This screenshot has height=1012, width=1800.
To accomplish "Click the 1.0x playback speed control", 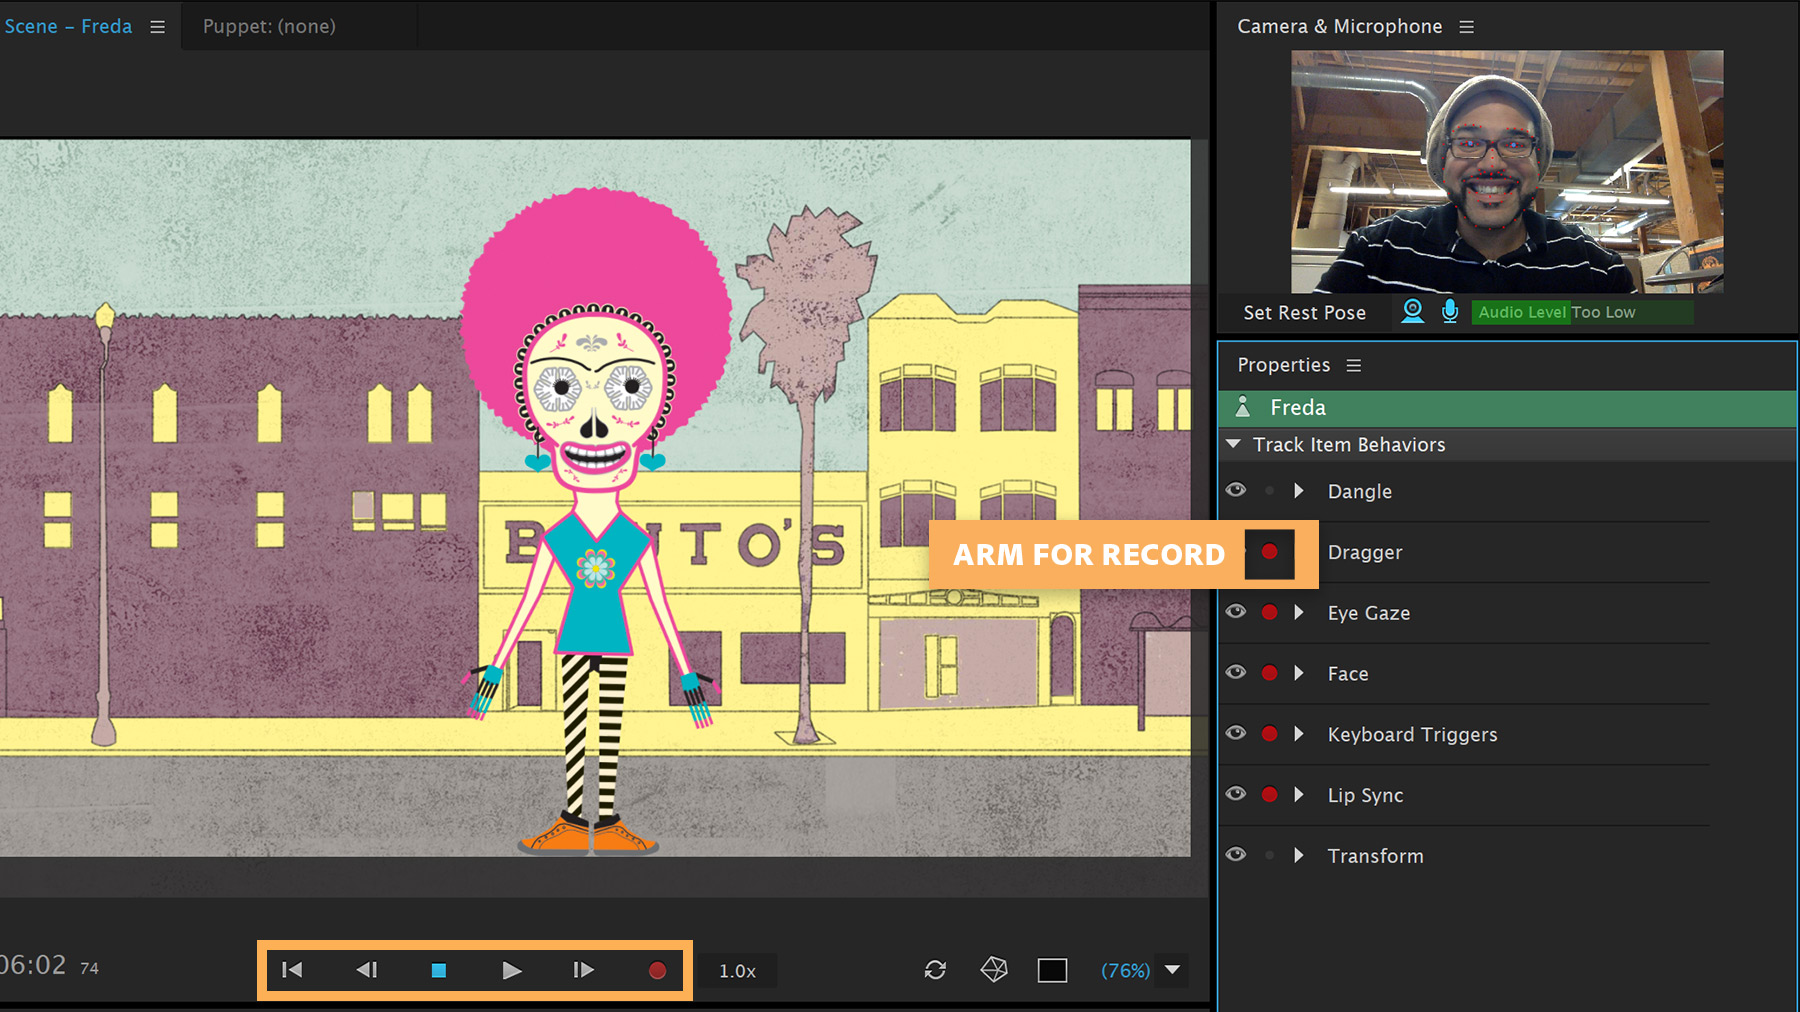I will coord(737,970).
